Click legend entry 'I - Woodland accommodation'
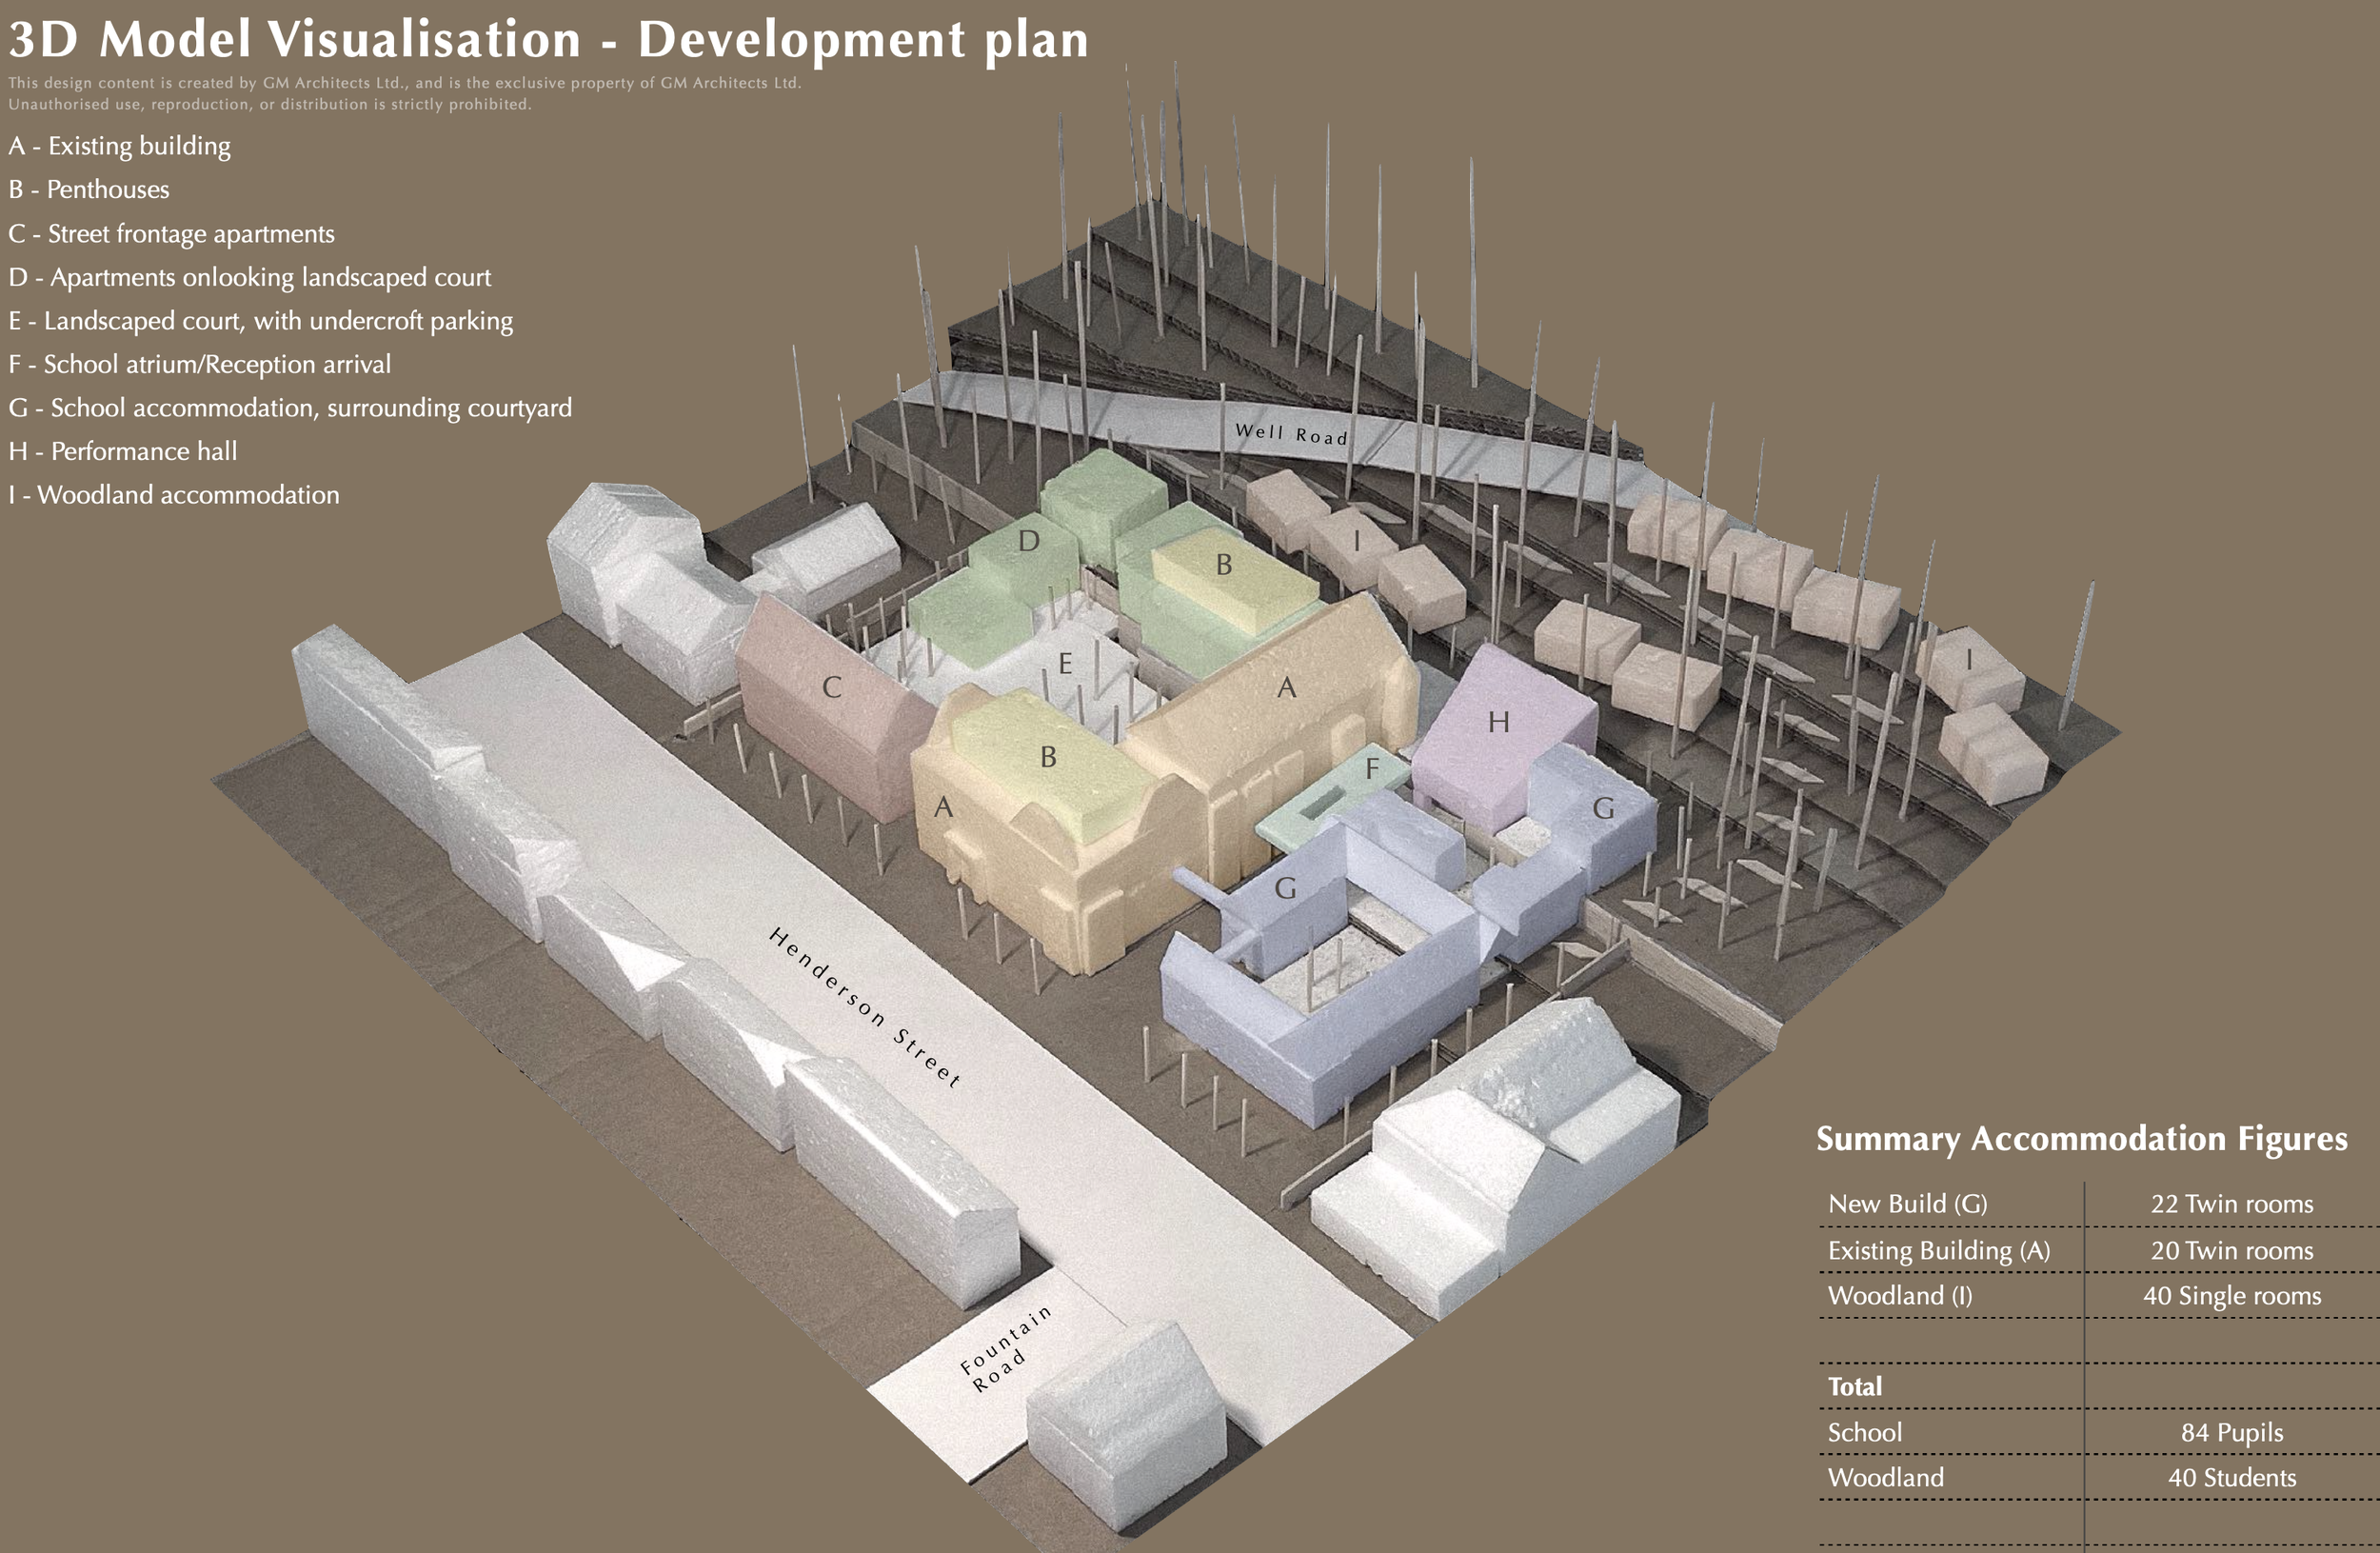Screen dimensions: 2380x1553 [x=174, y=495]
